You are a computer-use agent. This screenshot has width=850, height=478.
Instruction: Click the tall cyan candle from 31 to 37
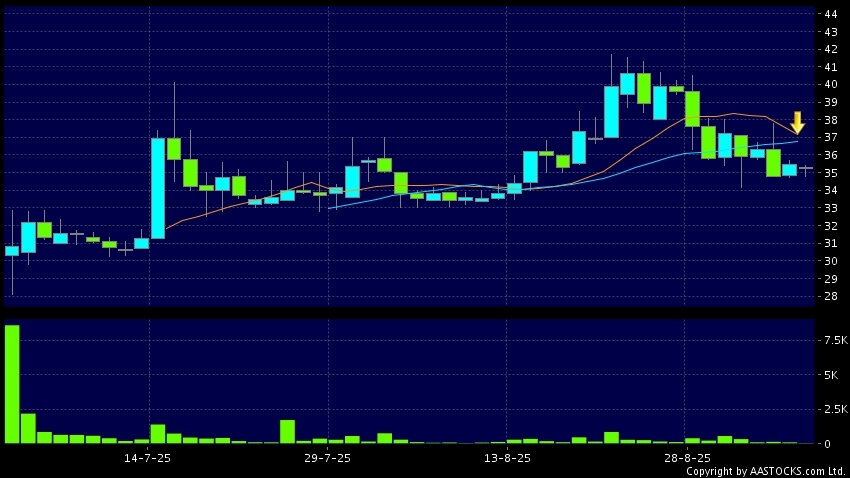158,188
